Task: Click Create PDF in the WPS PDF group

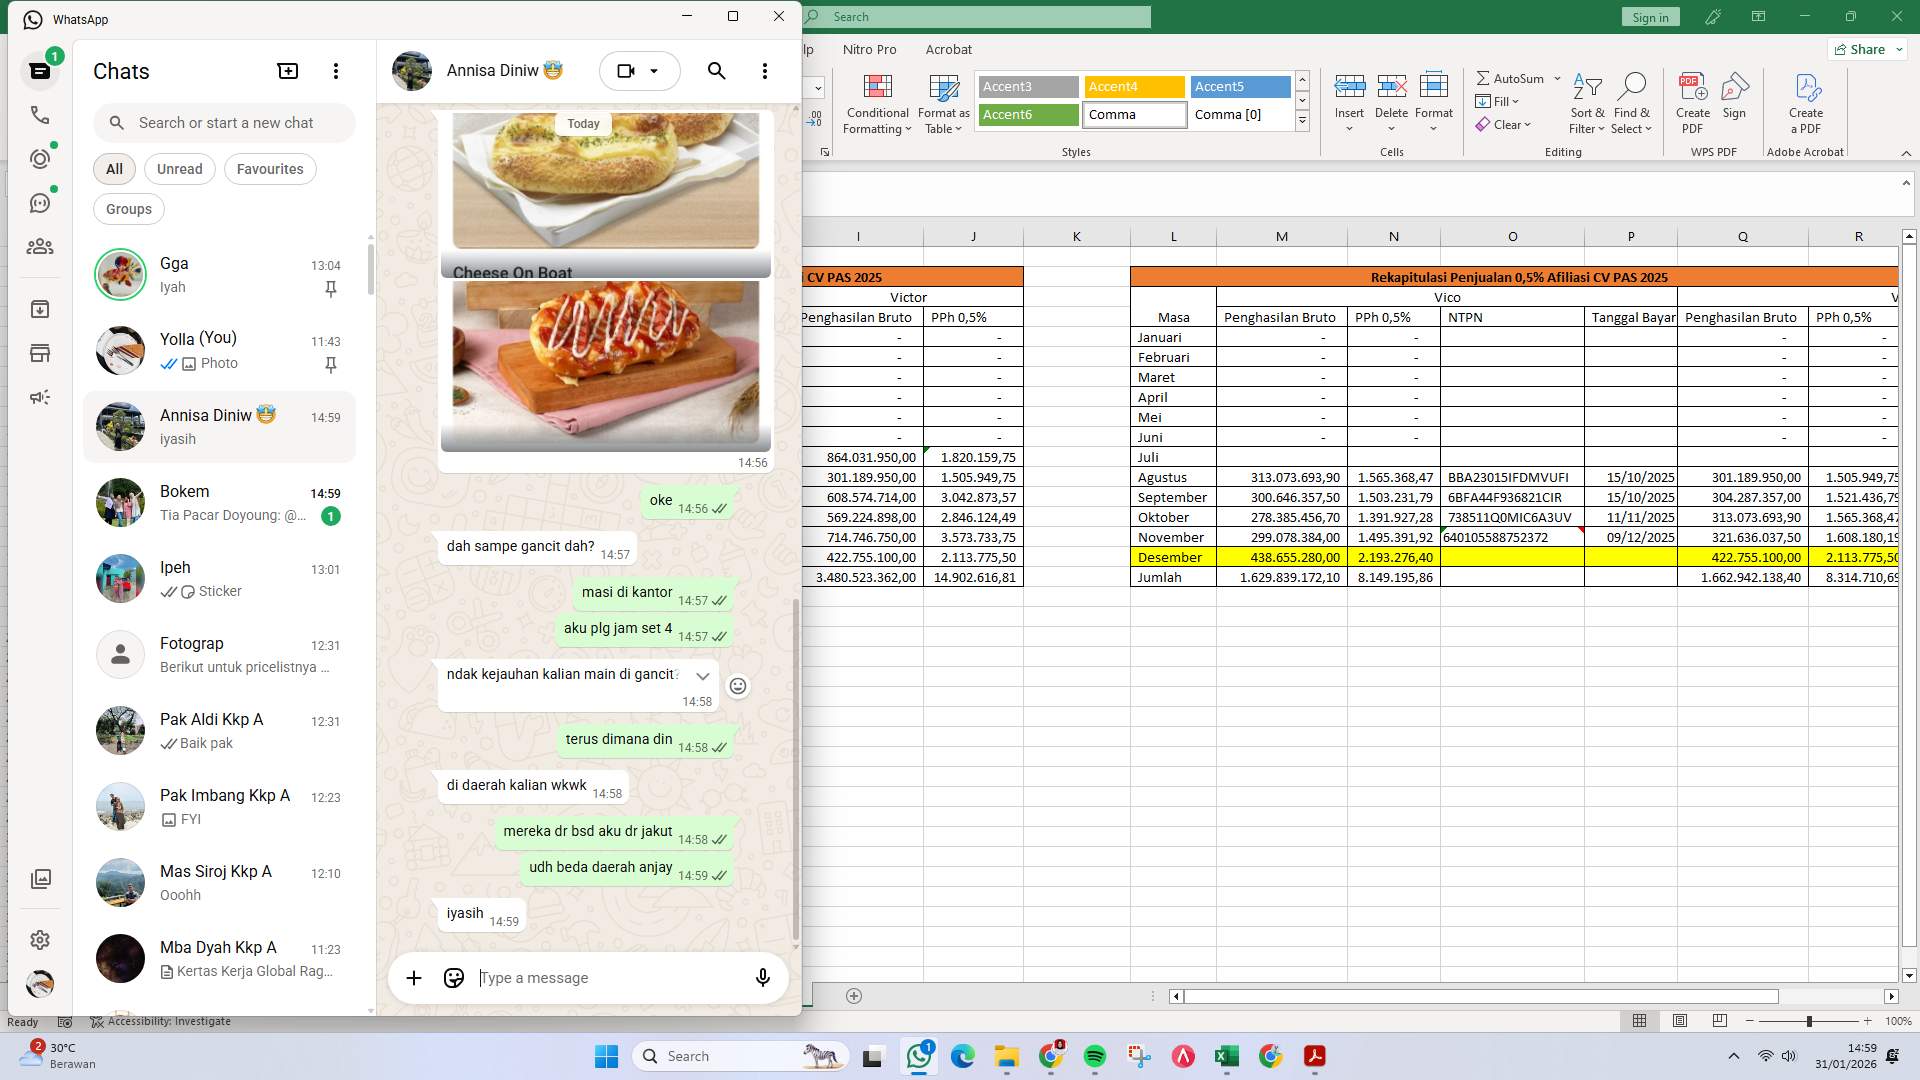Action: pyautogui.click(x=1693, y=103)
